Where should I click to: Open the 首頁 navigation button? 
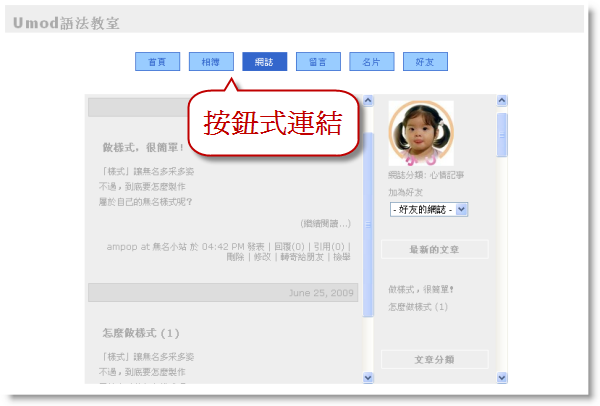point(157,62)
